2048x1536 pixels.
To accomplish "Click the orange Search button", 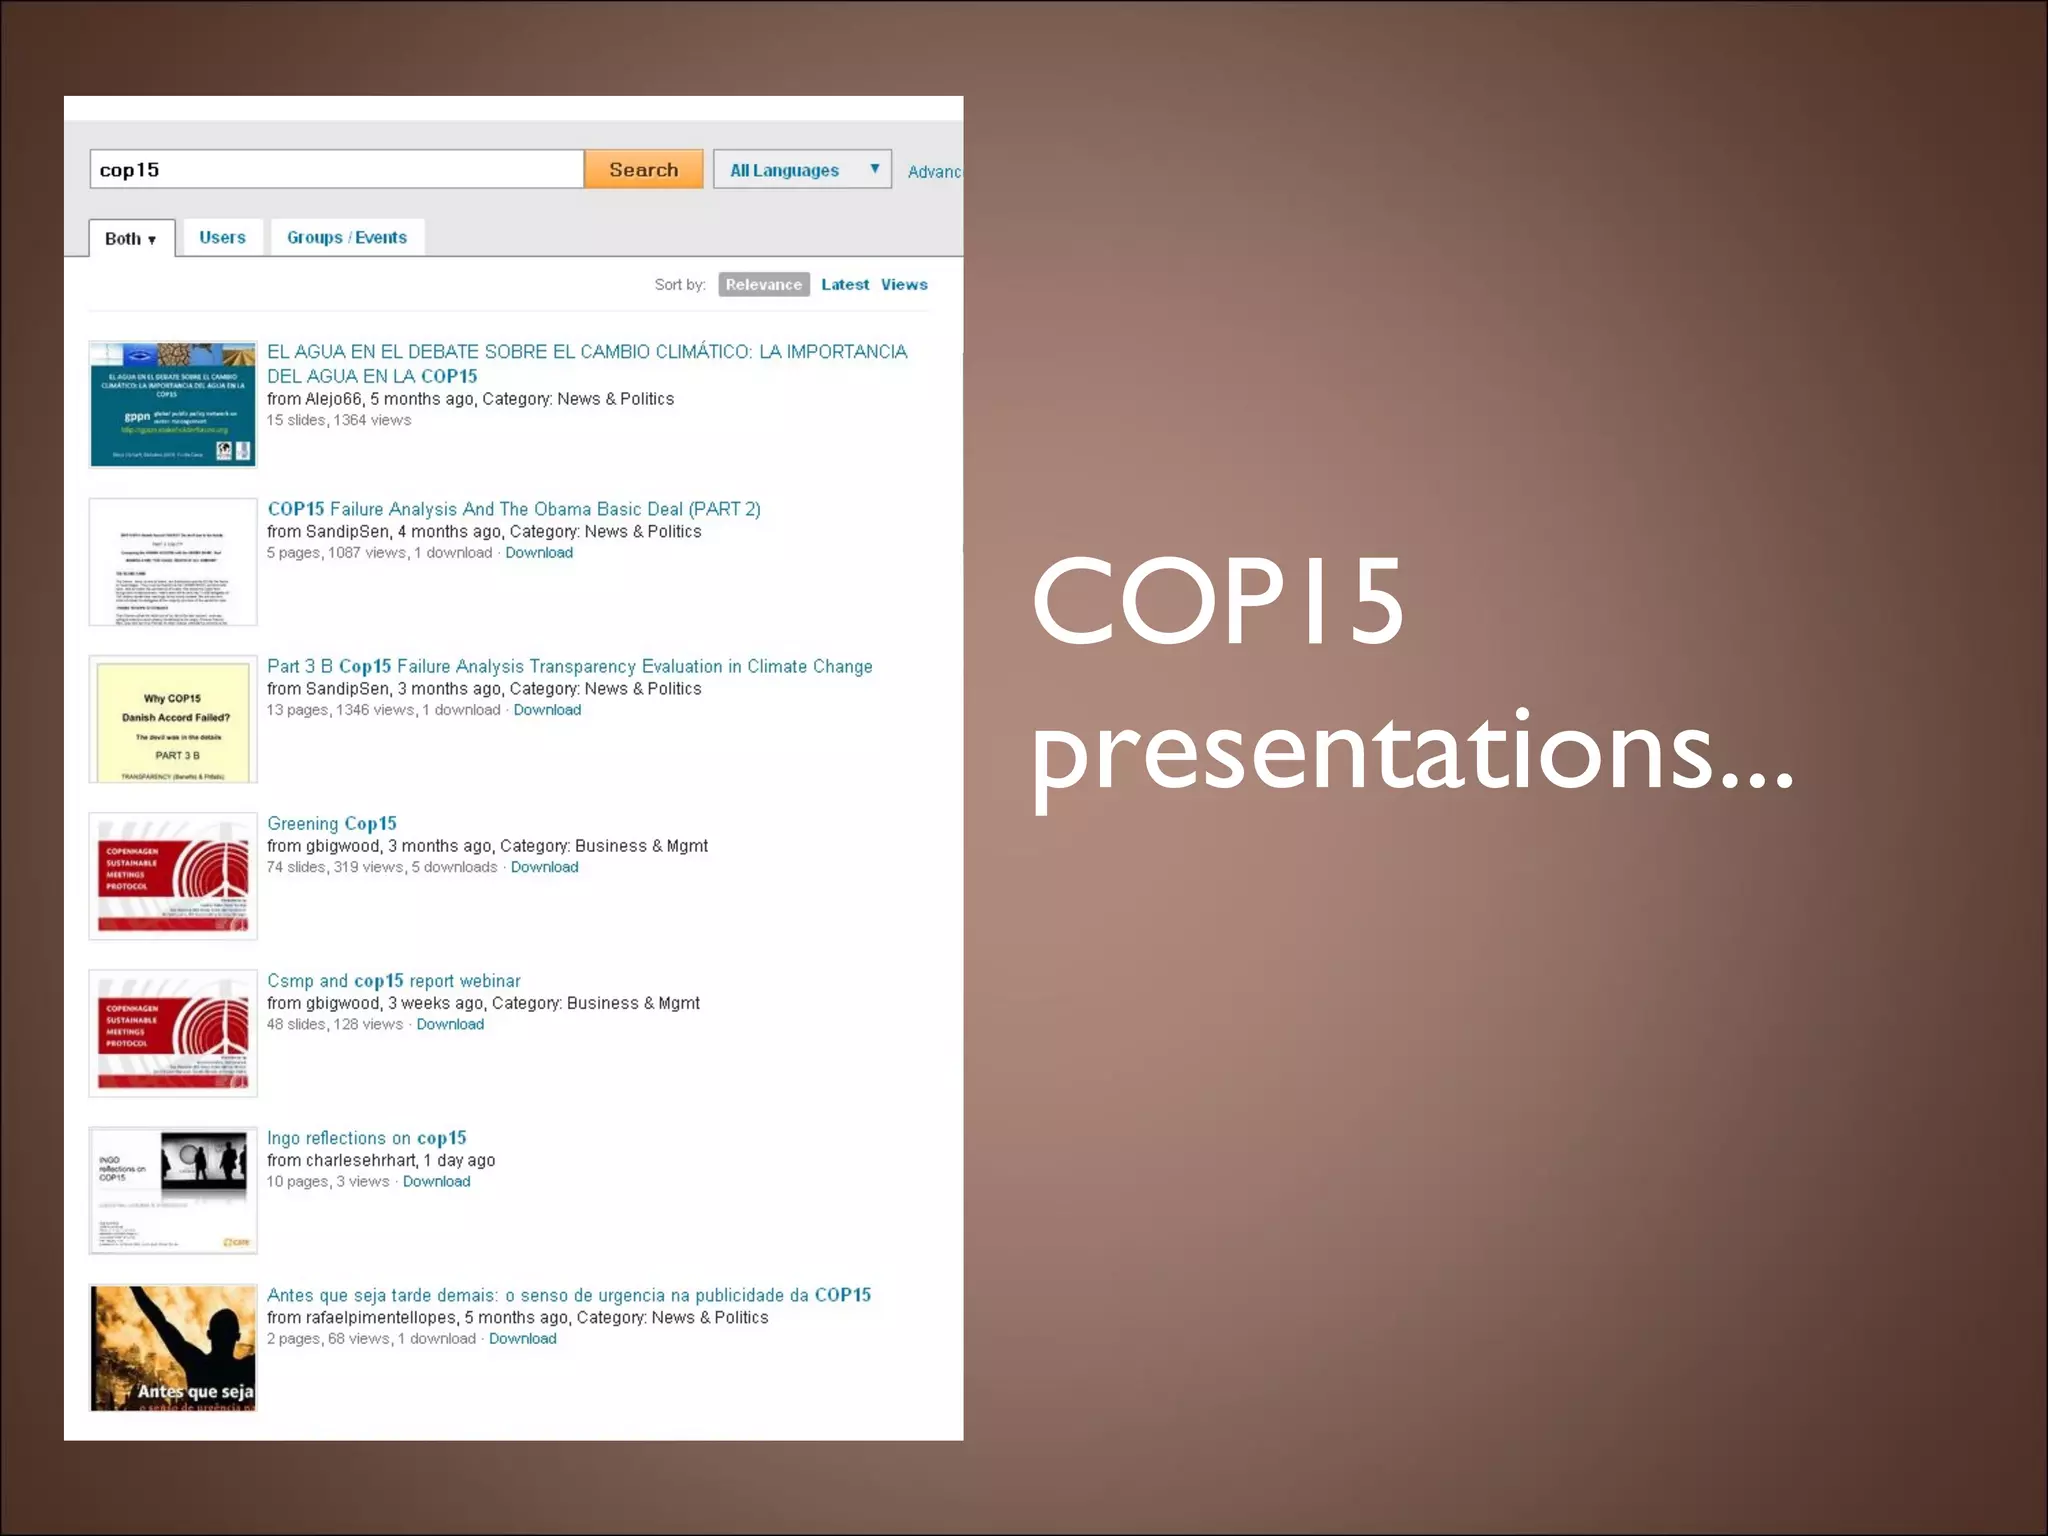I will pos(643,170).
